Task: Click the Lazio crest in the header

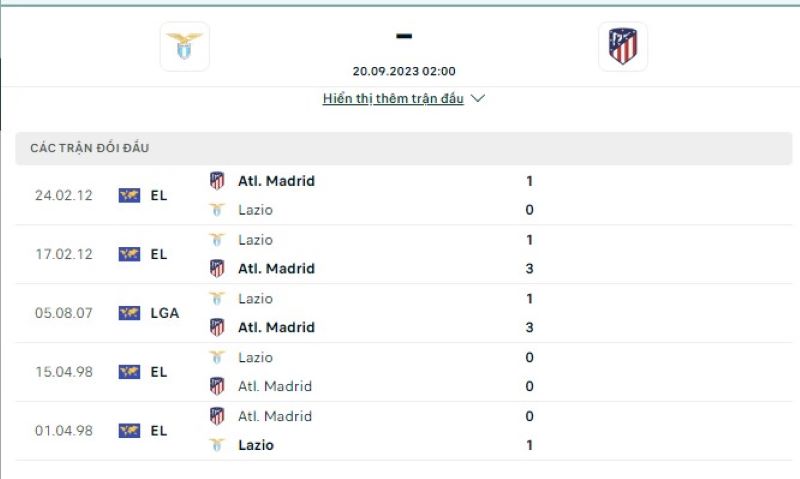Action: [185, 47]
